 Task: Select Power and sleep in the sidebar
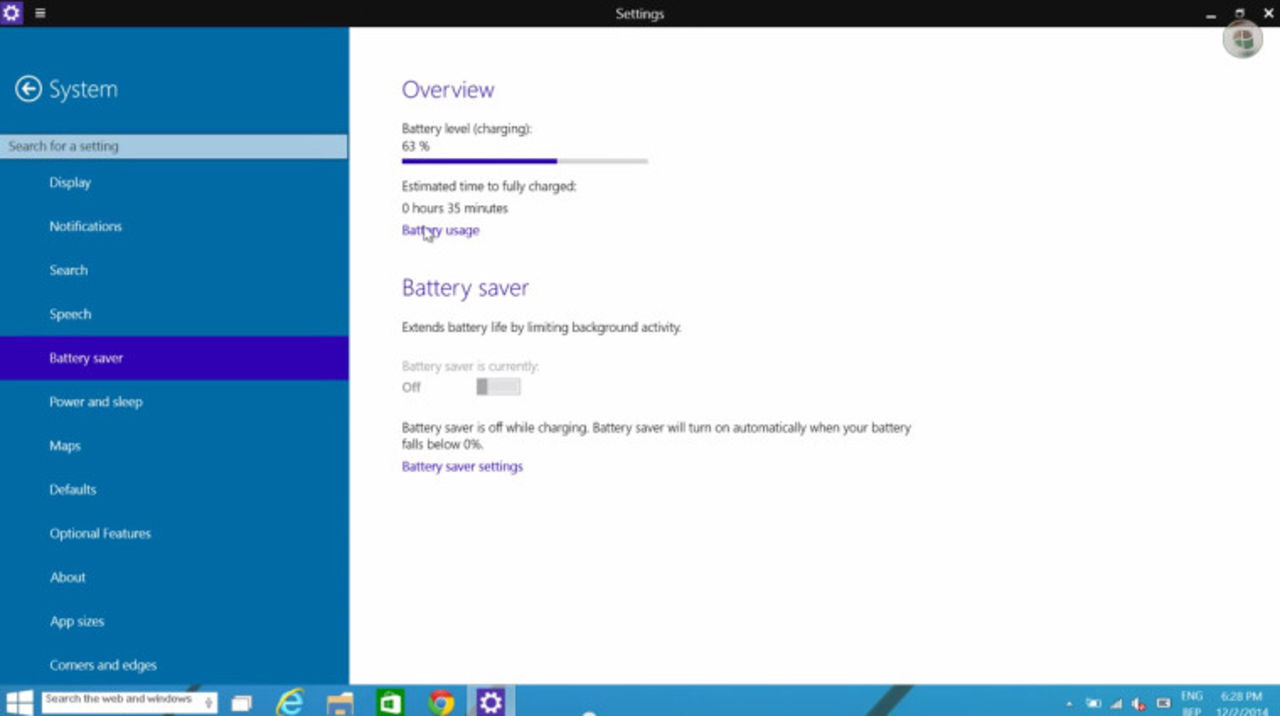96,401
